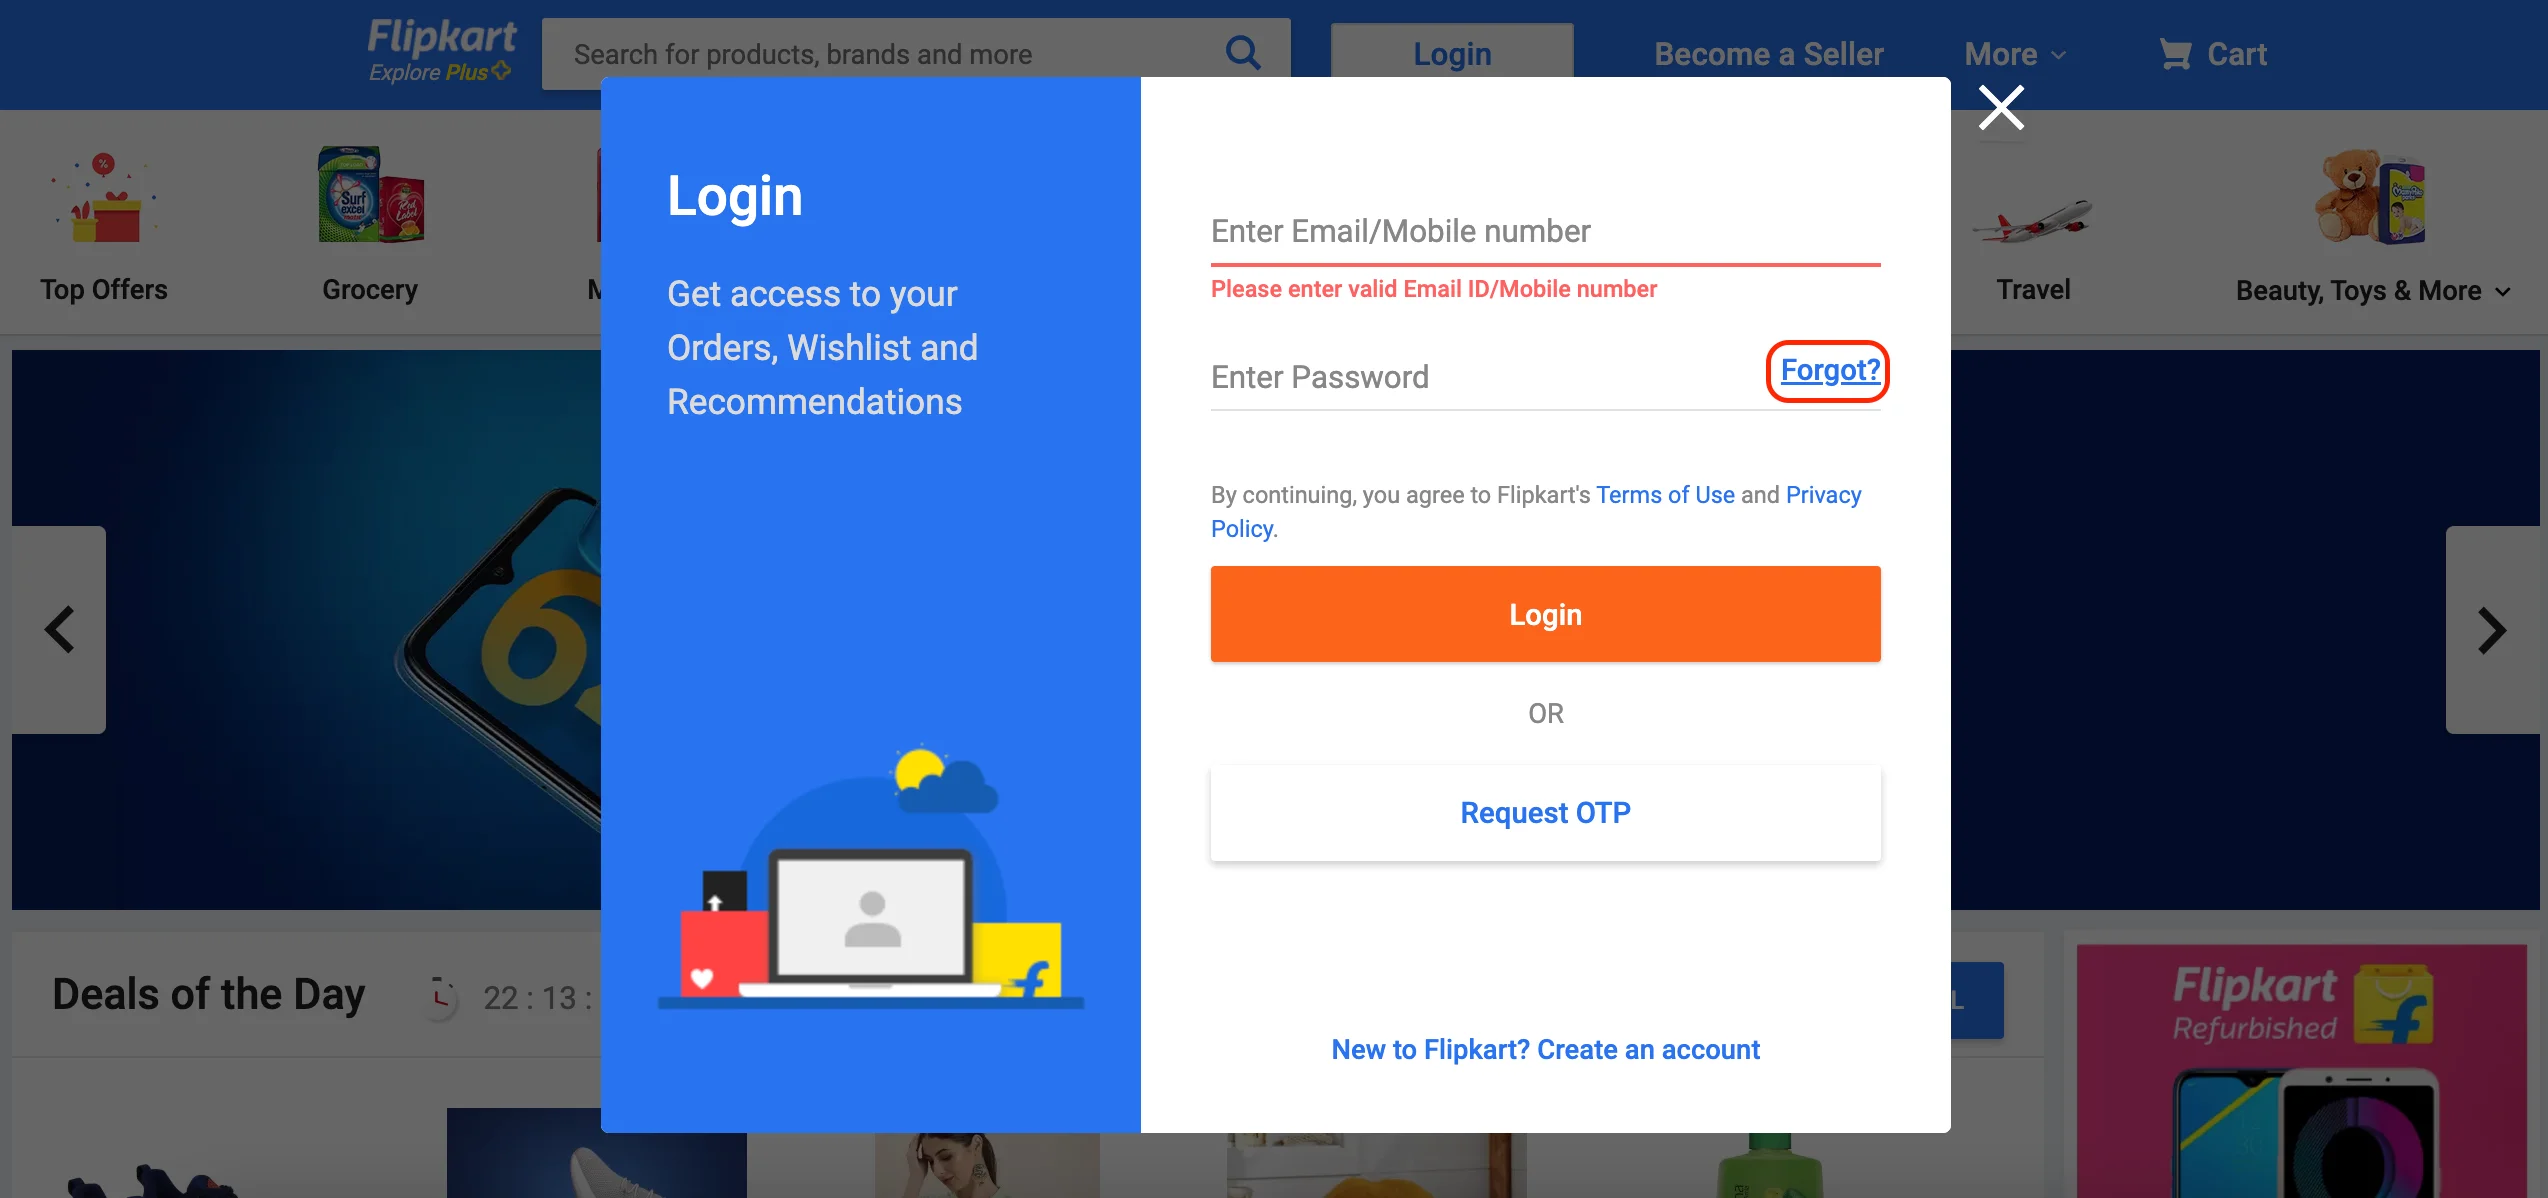Advance to next banner slide
Image resolution: width=2548 pixels, height=1198 pixels.
pyautogui.click(x=2491, y=630)
